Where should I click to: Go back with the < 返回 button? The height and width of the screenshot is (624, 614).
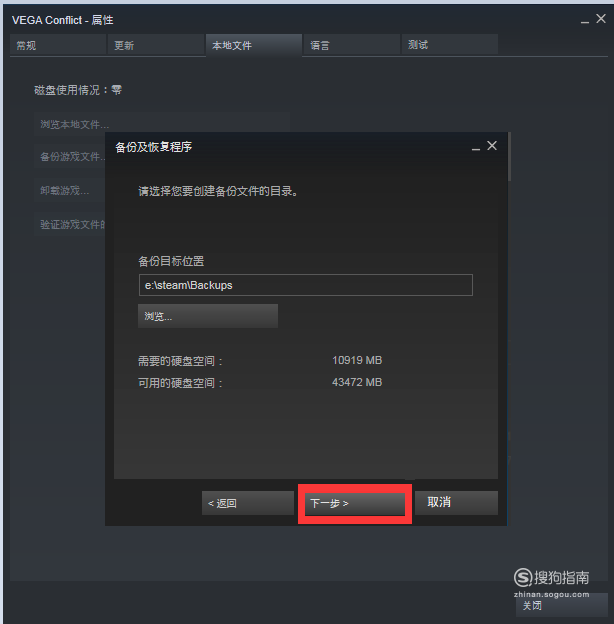click(248, 503)
